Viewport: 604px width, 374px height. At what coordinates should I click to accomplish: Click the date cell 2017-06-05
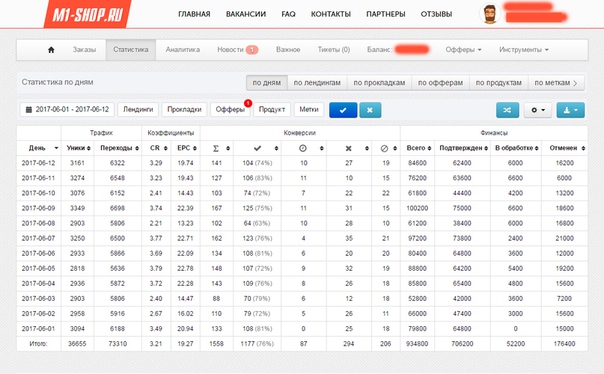[39, 268]
